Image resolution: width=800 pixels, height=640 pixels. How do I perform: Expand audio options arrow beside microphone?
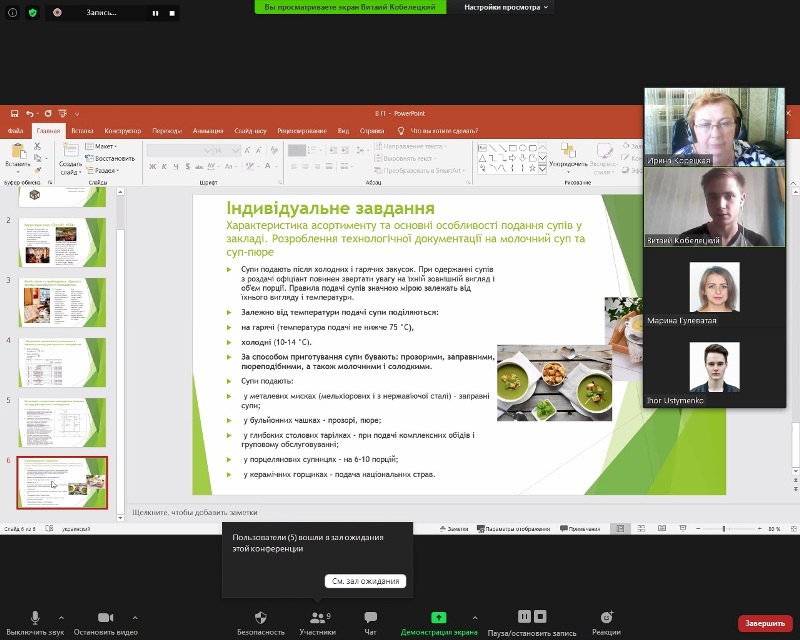(x=61, y=618)
